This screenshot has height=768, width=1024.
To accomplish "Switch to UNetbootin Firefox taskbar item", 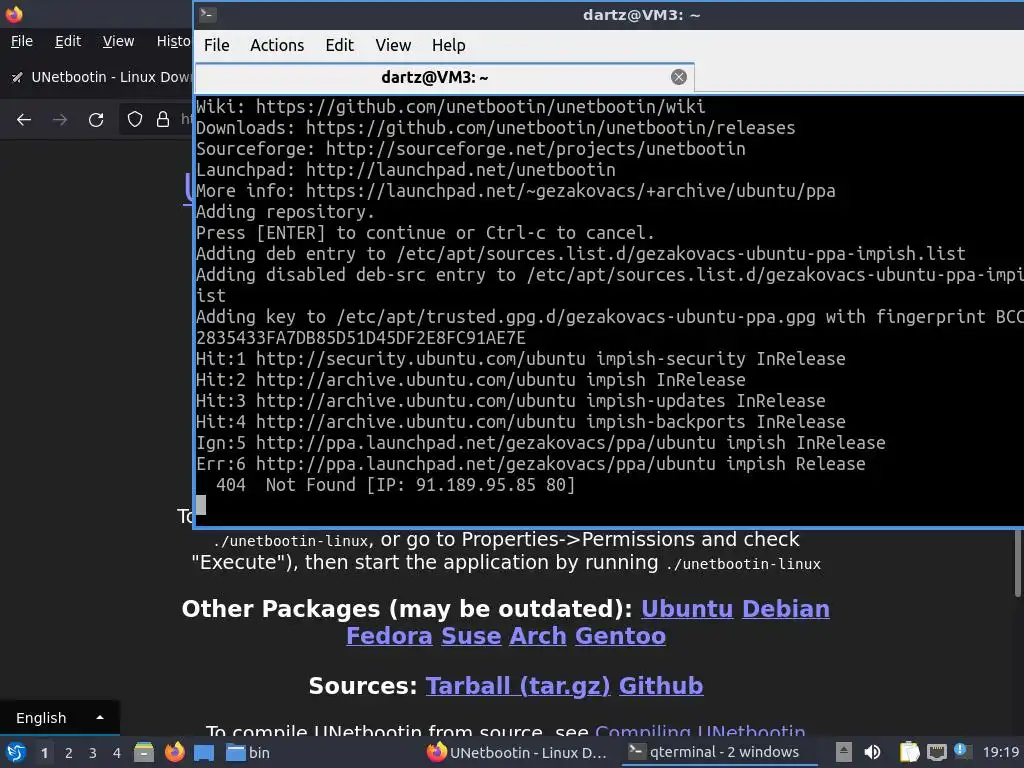I will pos(517,752).
